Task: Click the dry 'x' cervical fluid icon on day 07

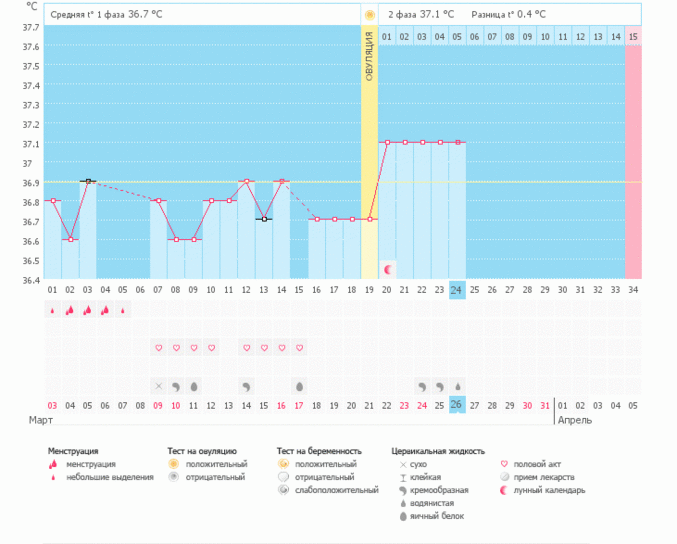Action: pyautogui.click(x=158, y=386)
